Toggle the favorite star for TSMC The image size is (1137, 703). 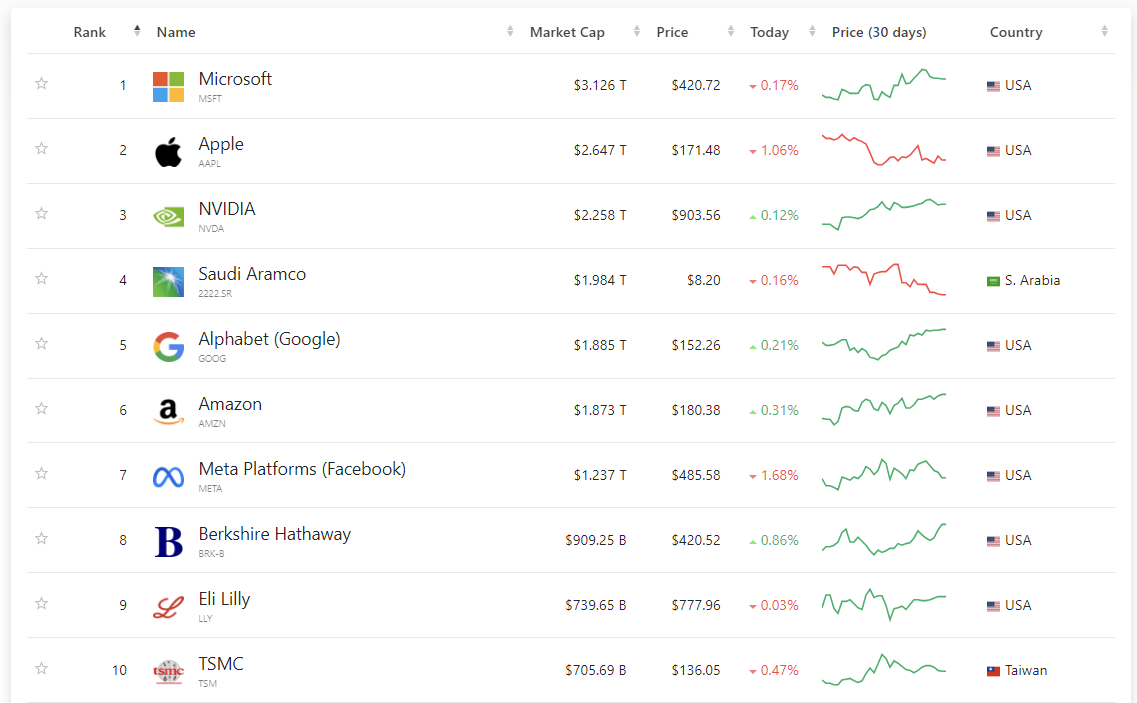click(x=41, y=668)
